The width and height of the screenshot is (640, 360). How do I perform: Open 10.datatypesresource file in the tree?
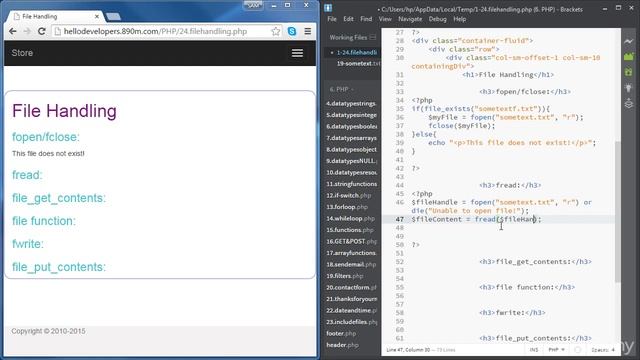point(351,173)
